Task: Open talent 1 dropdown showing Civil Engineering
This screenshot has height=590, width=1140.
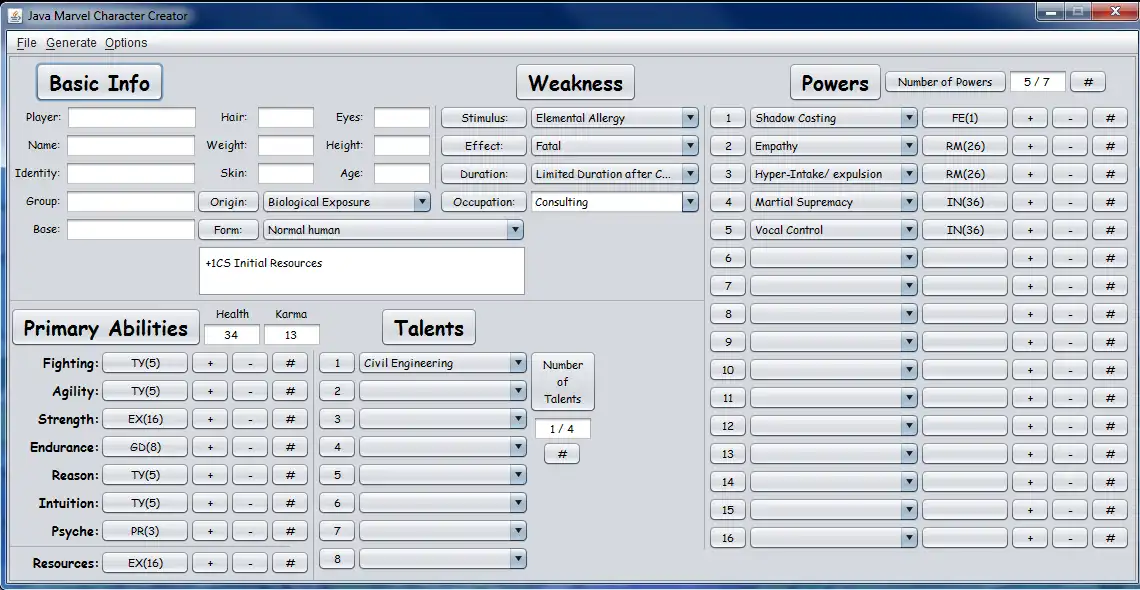Action: (443, 363)
